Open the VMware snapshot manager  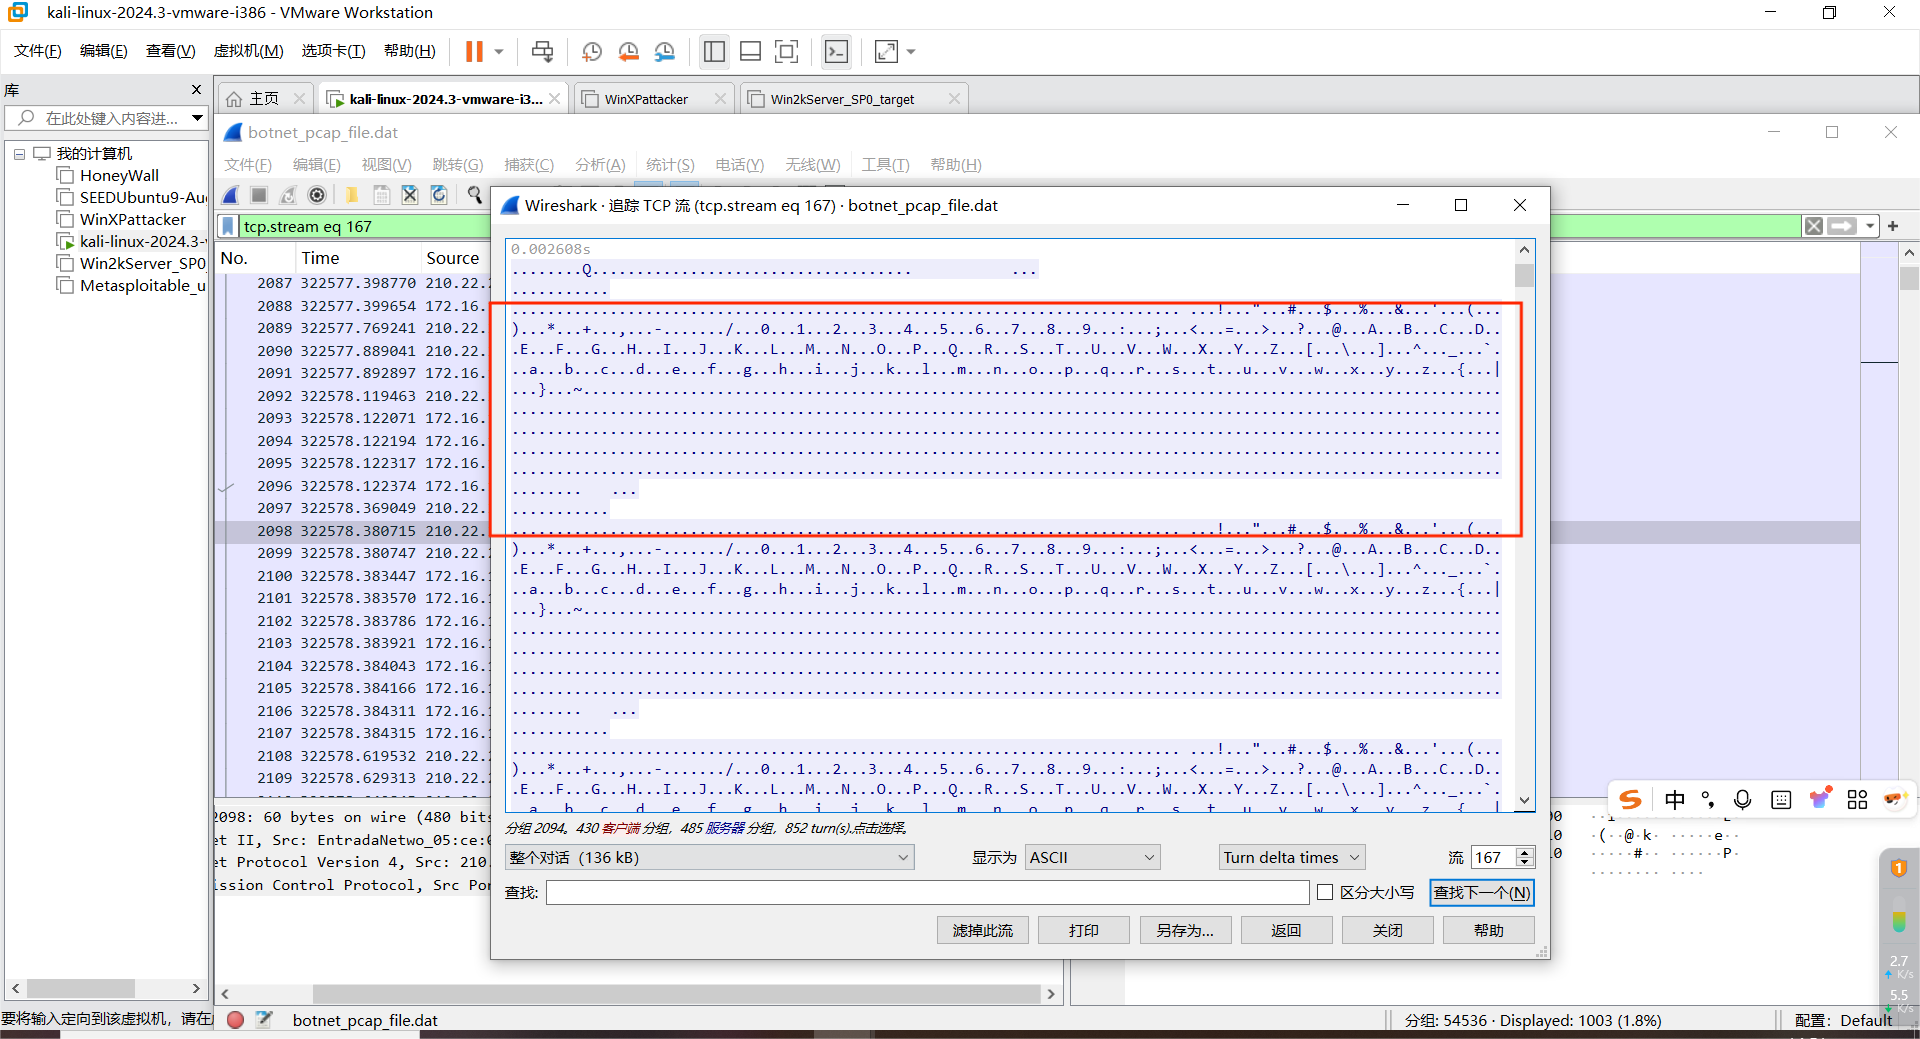point(665,51)
